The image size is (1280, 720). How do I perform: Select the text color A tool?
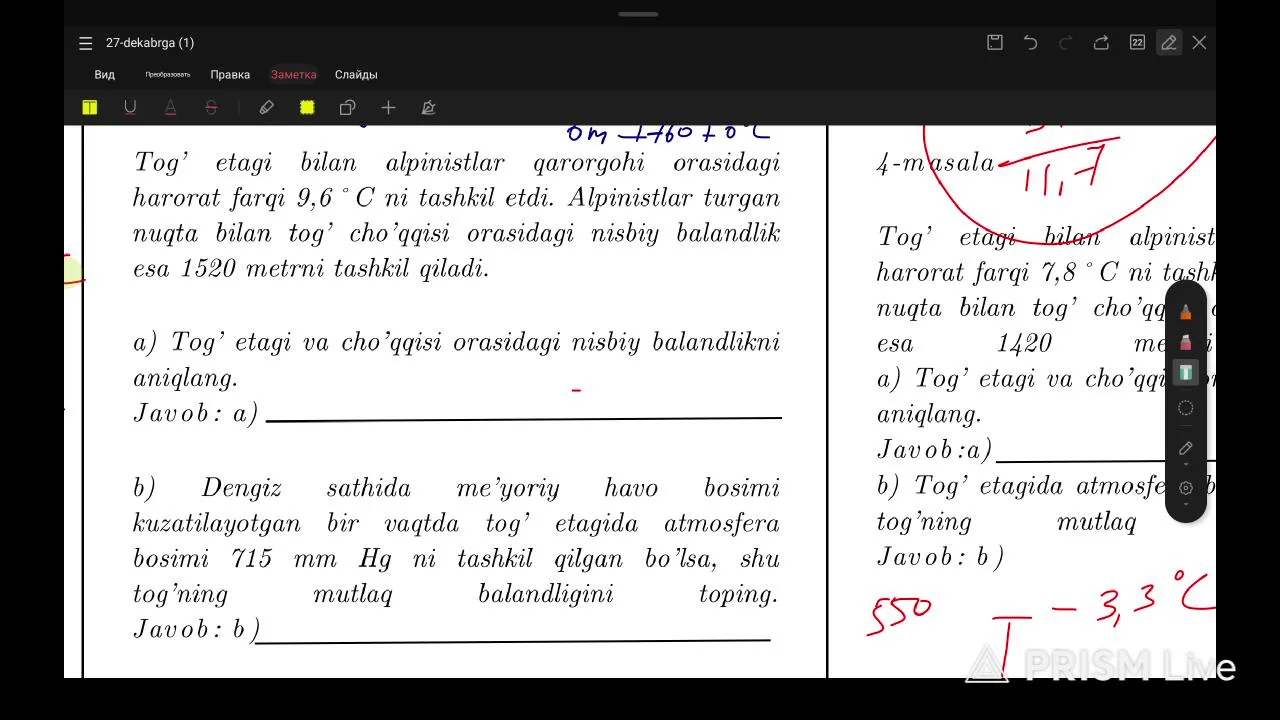(x=170, y=108)
